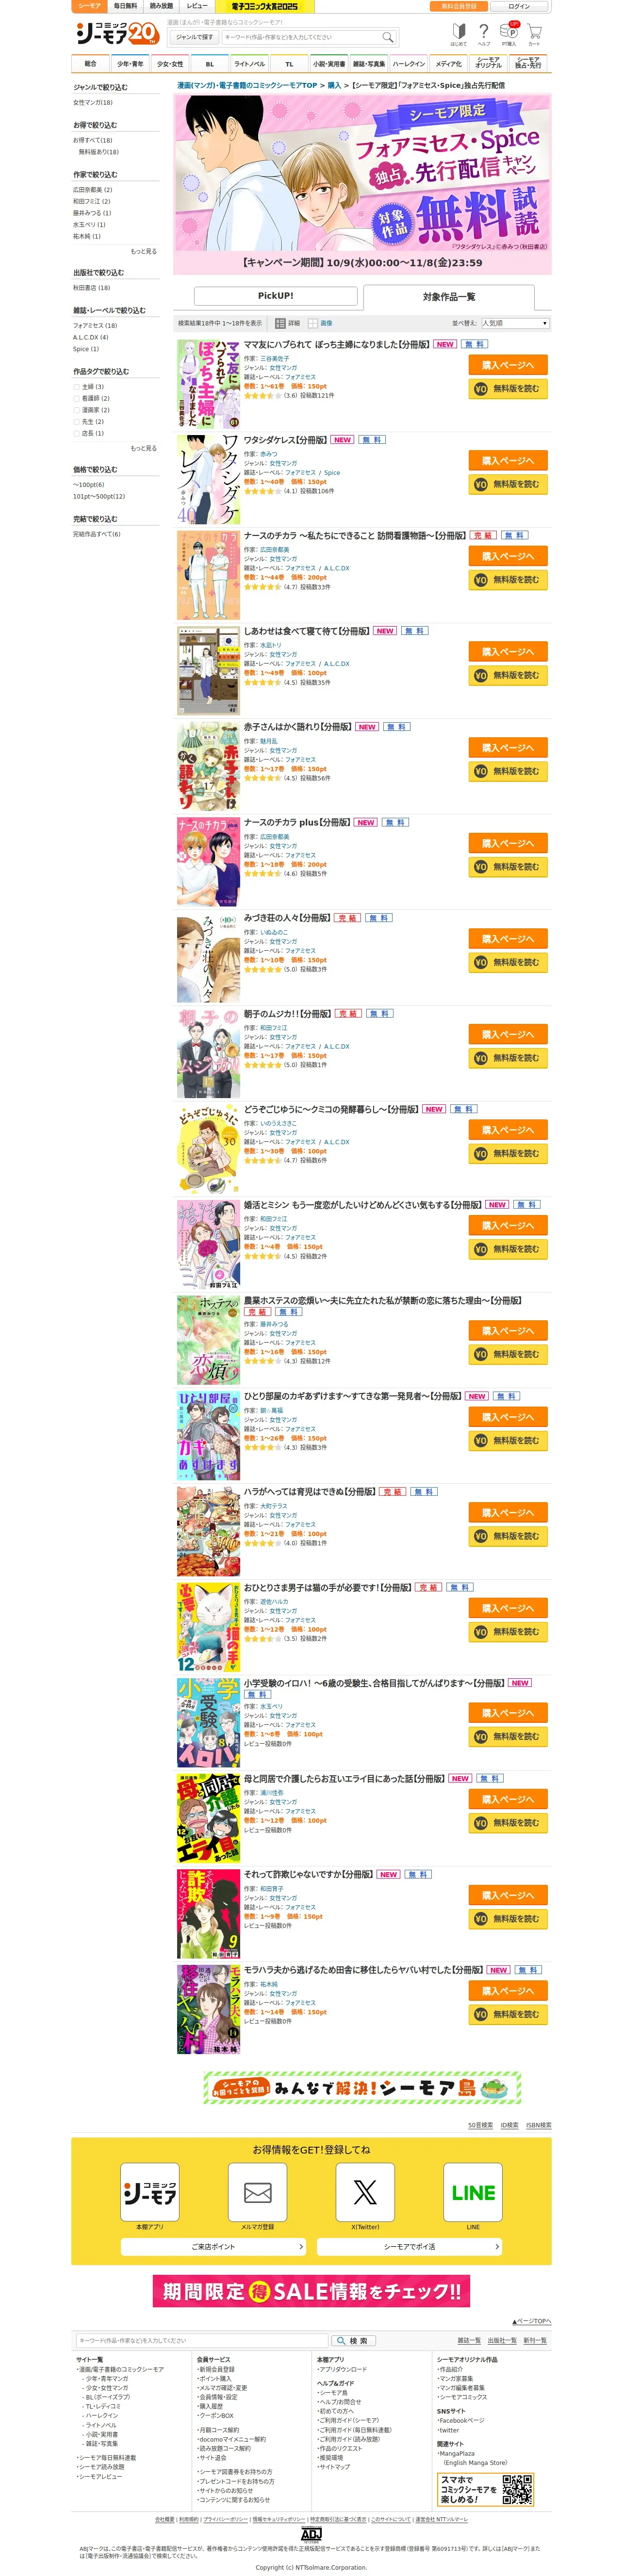Open the LINE icon tile
This screenshot has width=623, height=2576.
473,2192
